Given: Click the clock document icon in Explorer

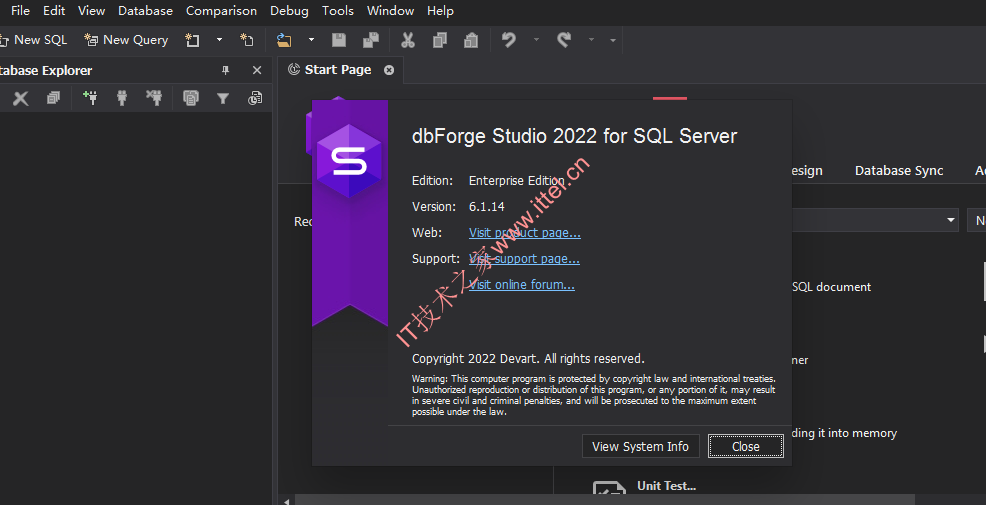Looking at the screenshot, I should tap(255, 98).
